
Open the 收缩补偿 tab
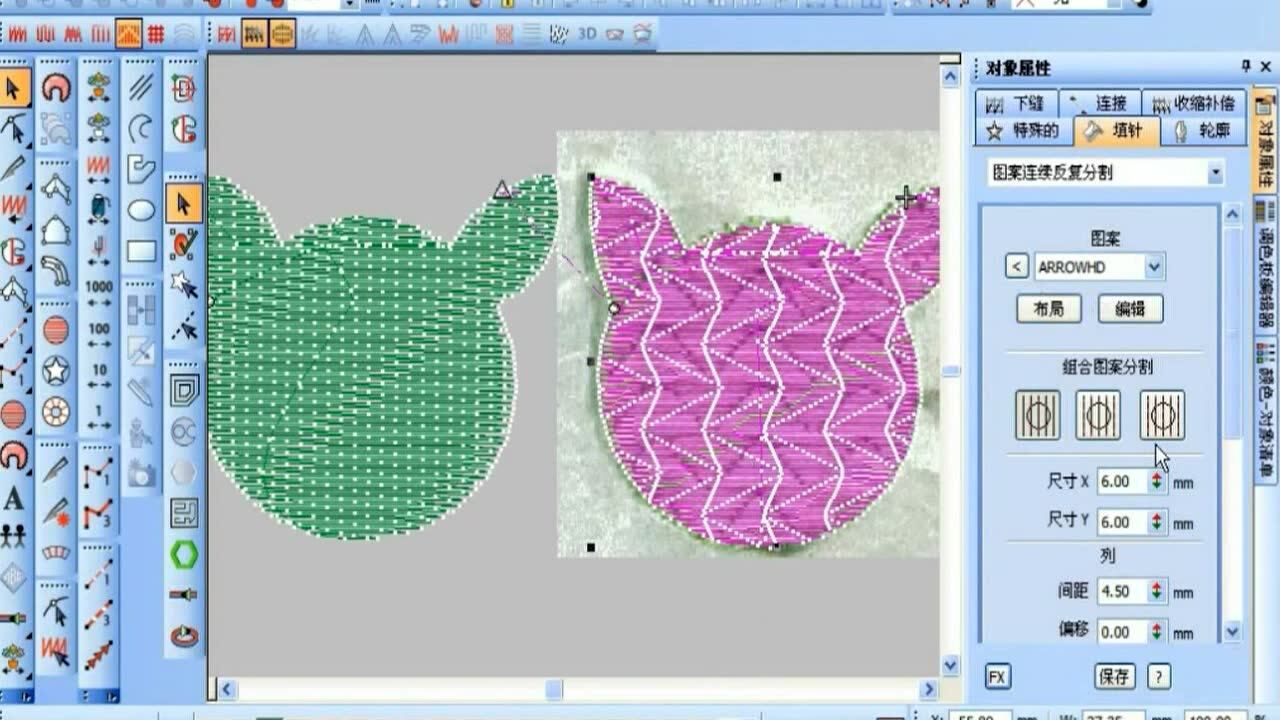pyautogui.click(x=1193, y=103)
